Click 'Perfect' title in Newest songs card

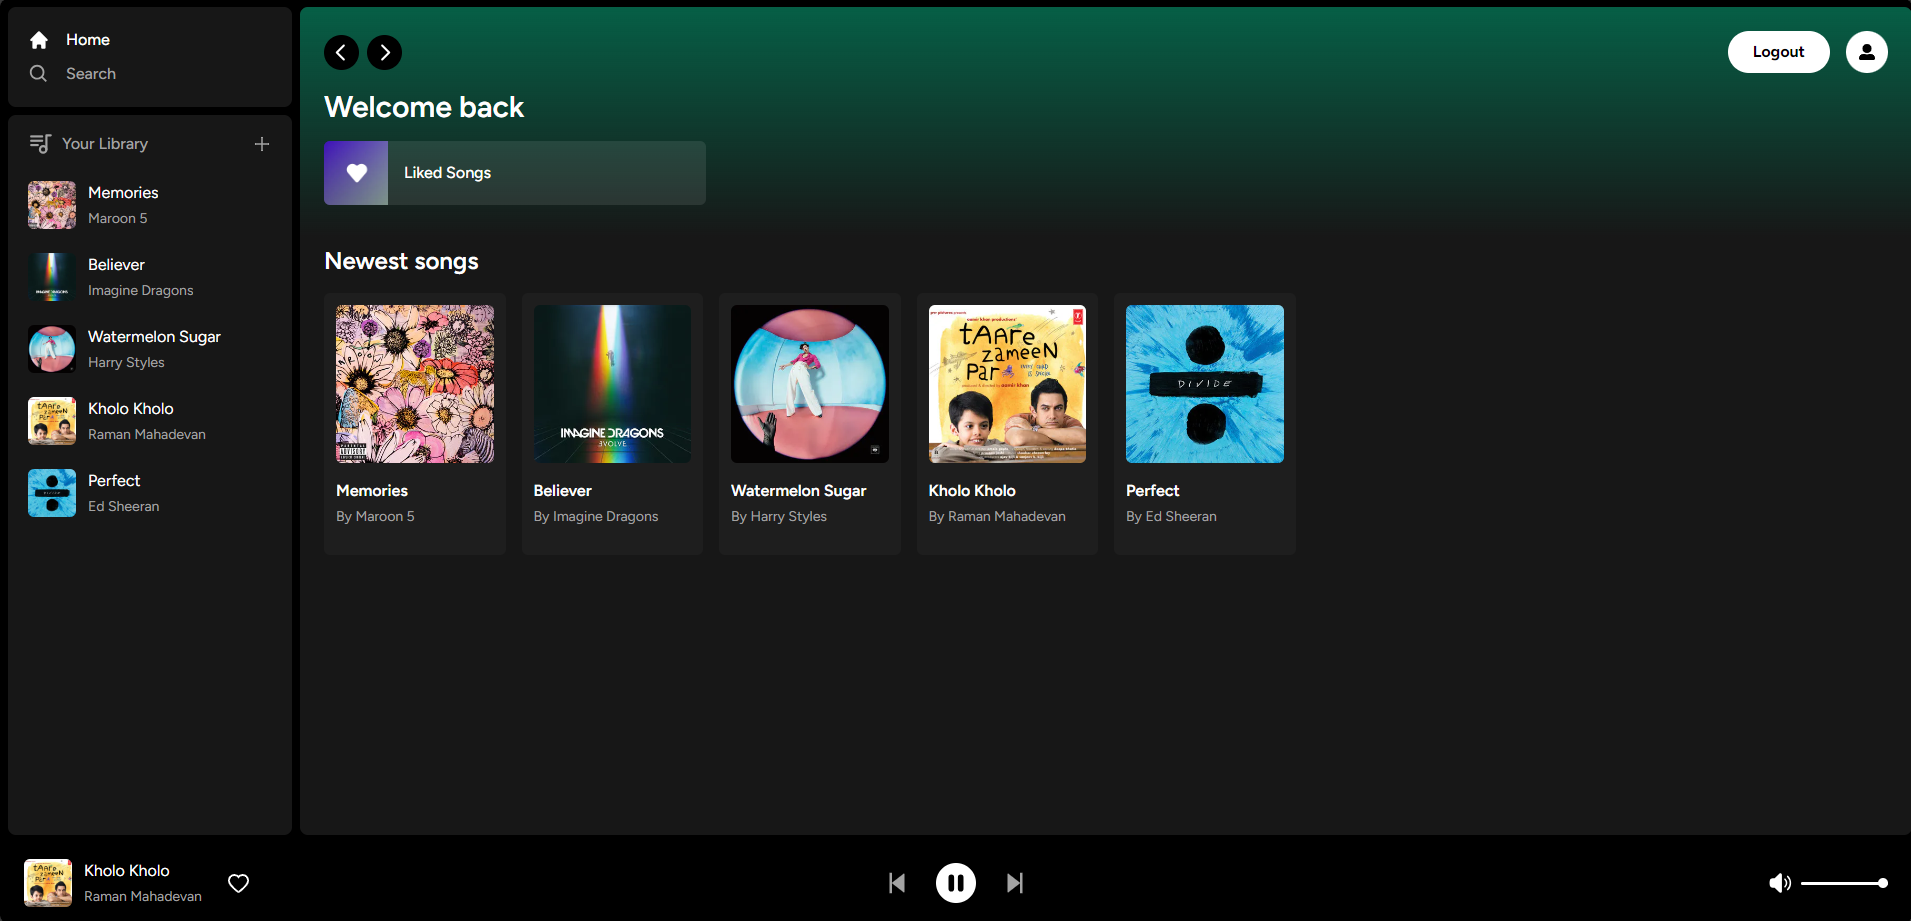click(1153, 491)
